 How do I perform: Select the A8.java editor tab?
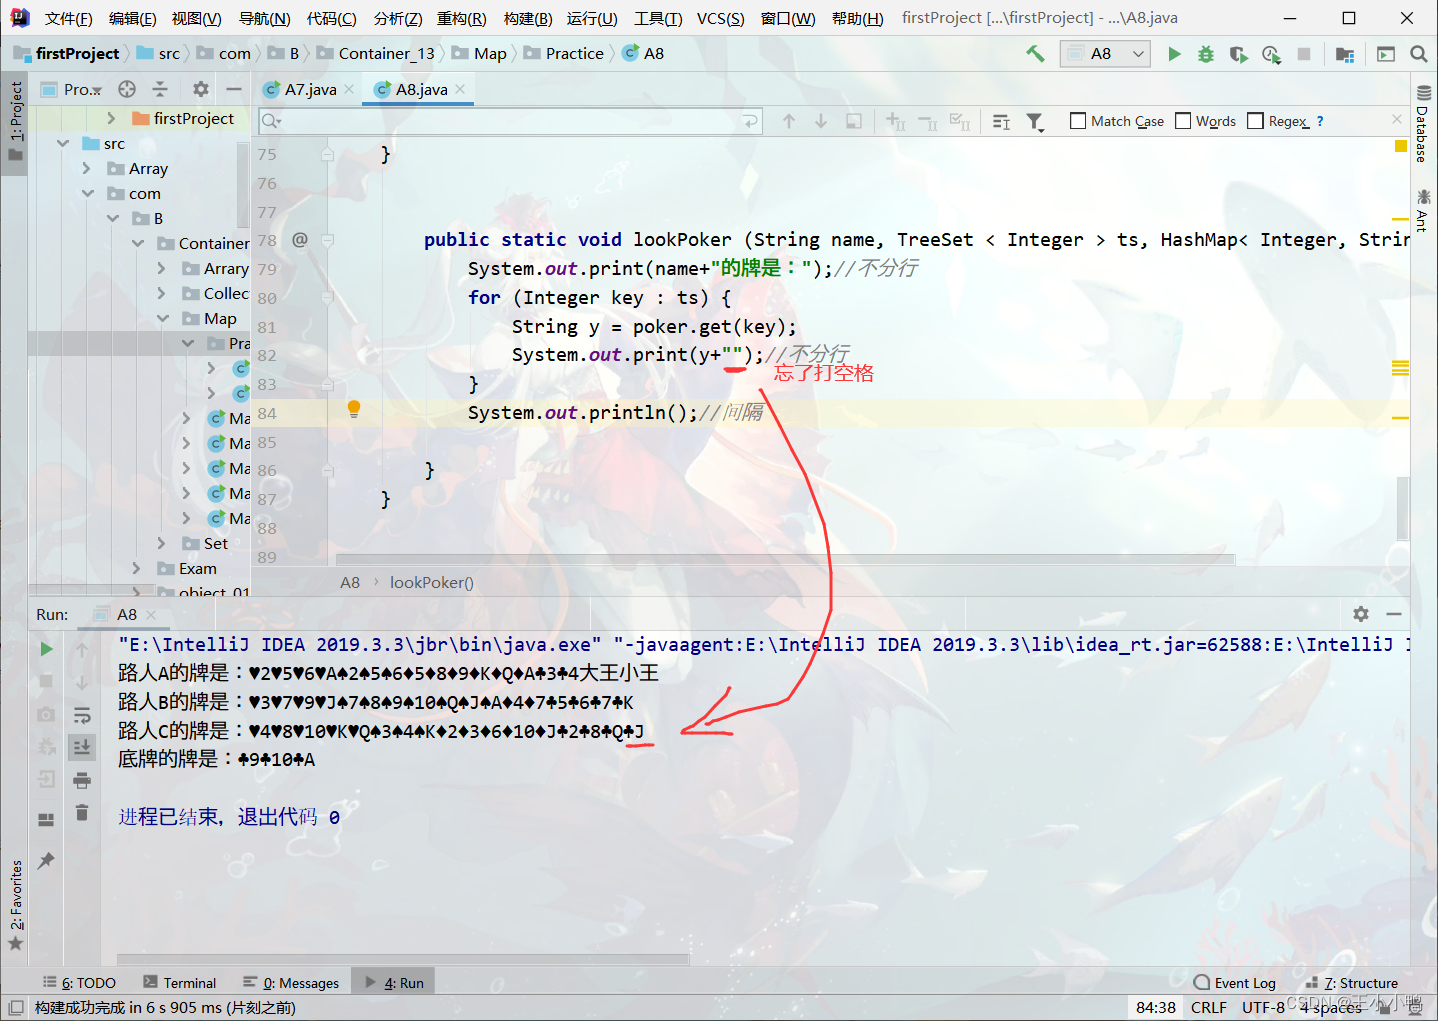[x=420, y=90]
